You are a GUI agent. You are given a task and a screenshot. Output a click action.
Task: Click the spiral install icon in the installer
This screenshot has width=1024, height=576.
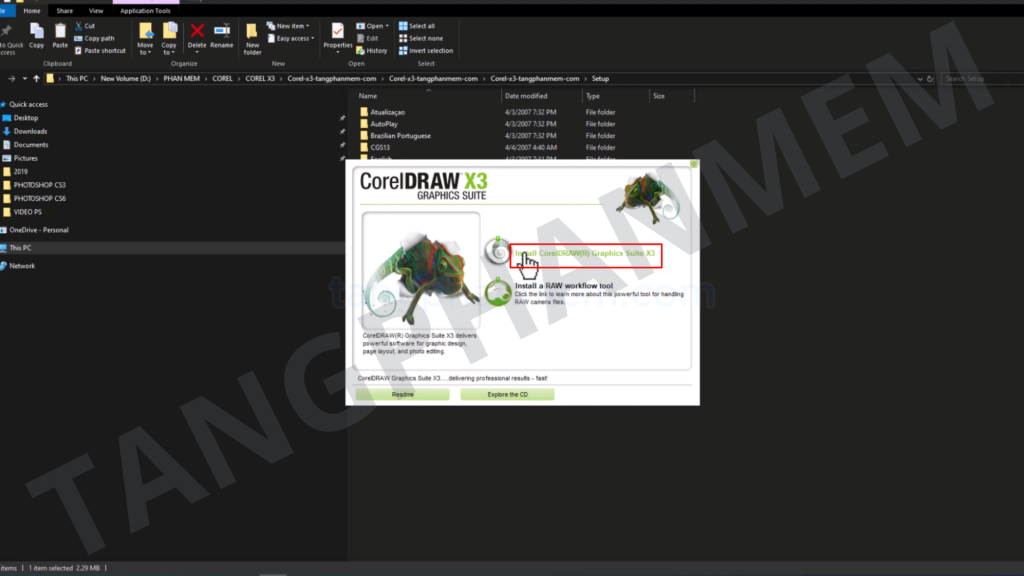[496, 252]
